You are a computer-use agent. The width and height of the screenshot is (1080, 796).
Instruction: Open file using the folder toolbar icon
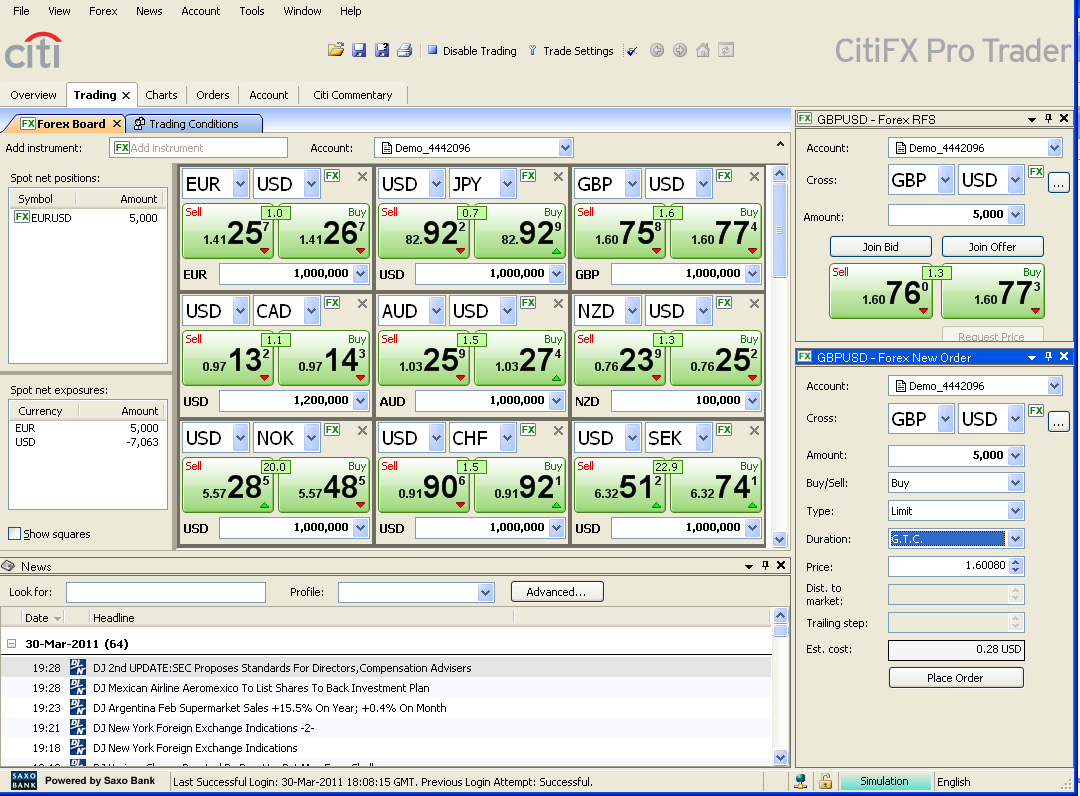tap(335, 50)
